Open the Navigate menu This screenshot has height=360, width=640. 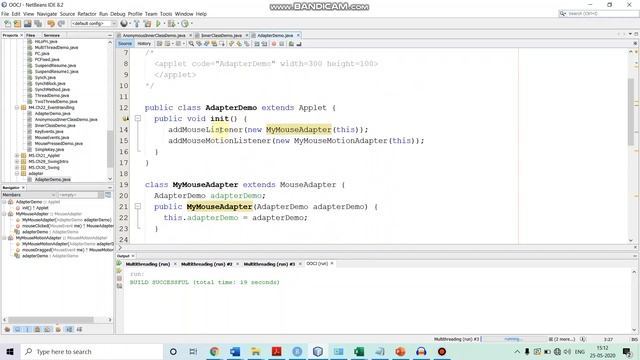tap(47, 14)
